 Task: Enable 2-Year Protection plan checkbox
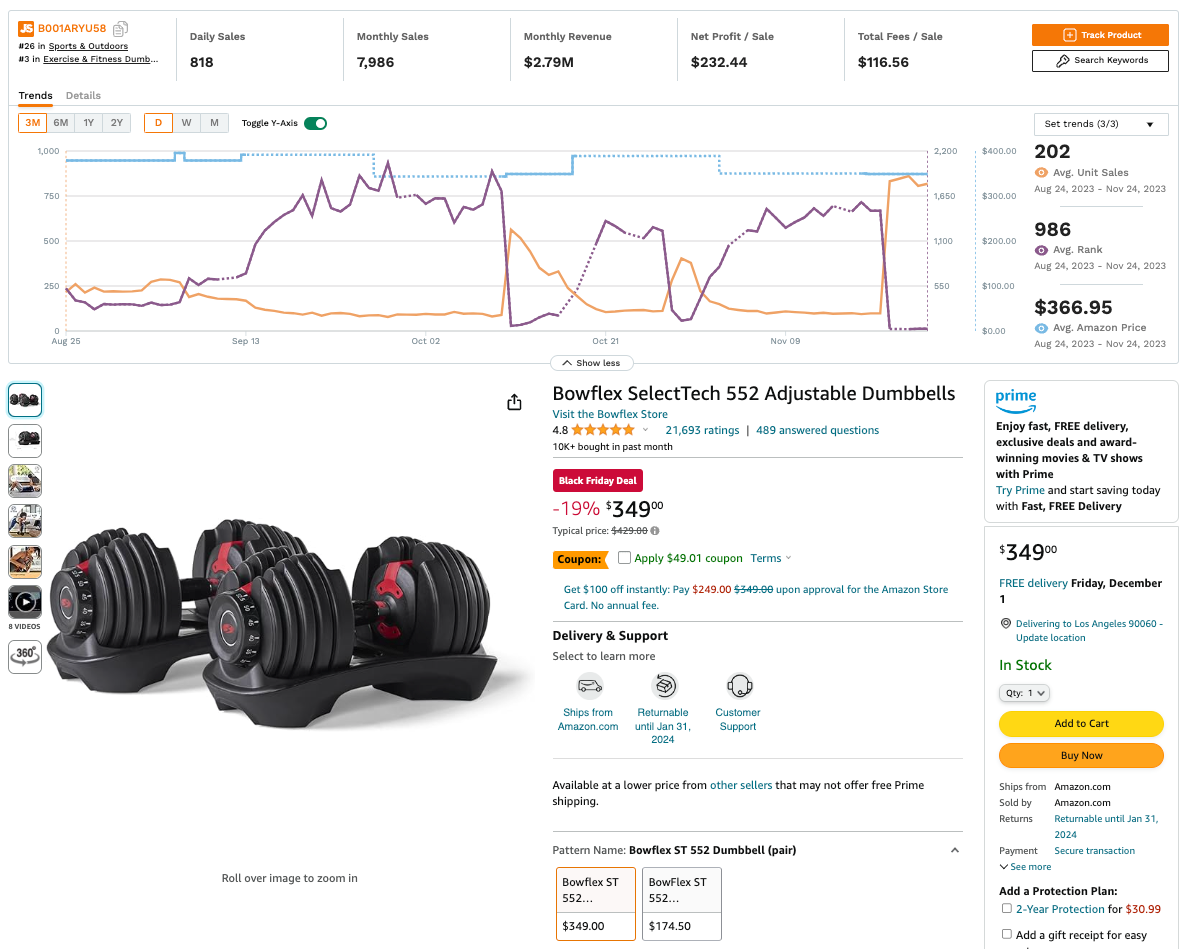(x=1006, y=908)
